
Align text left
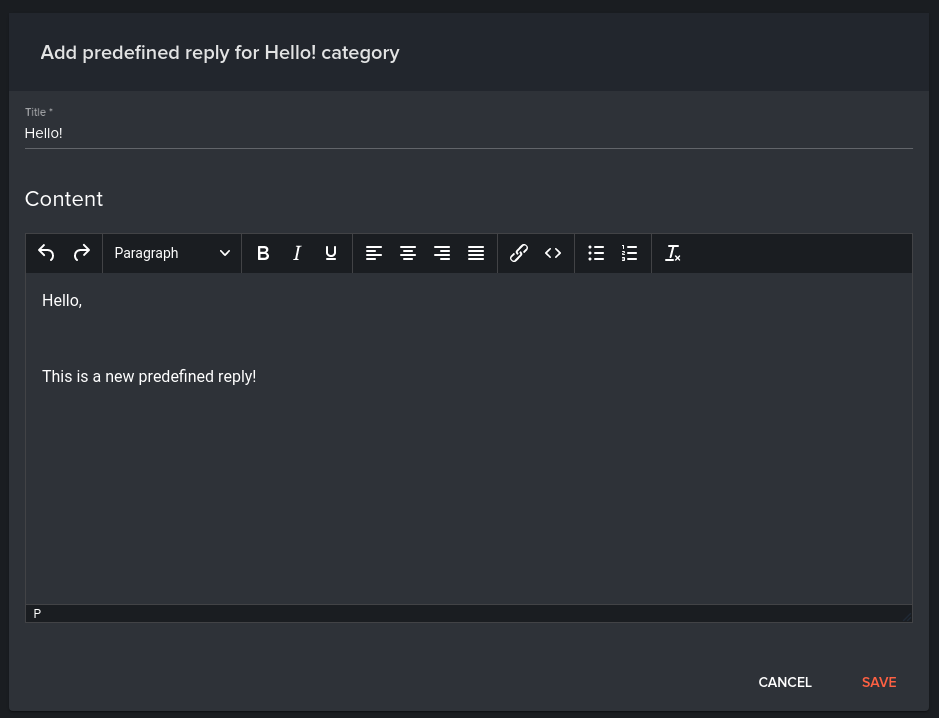click(x=374, y=253)
